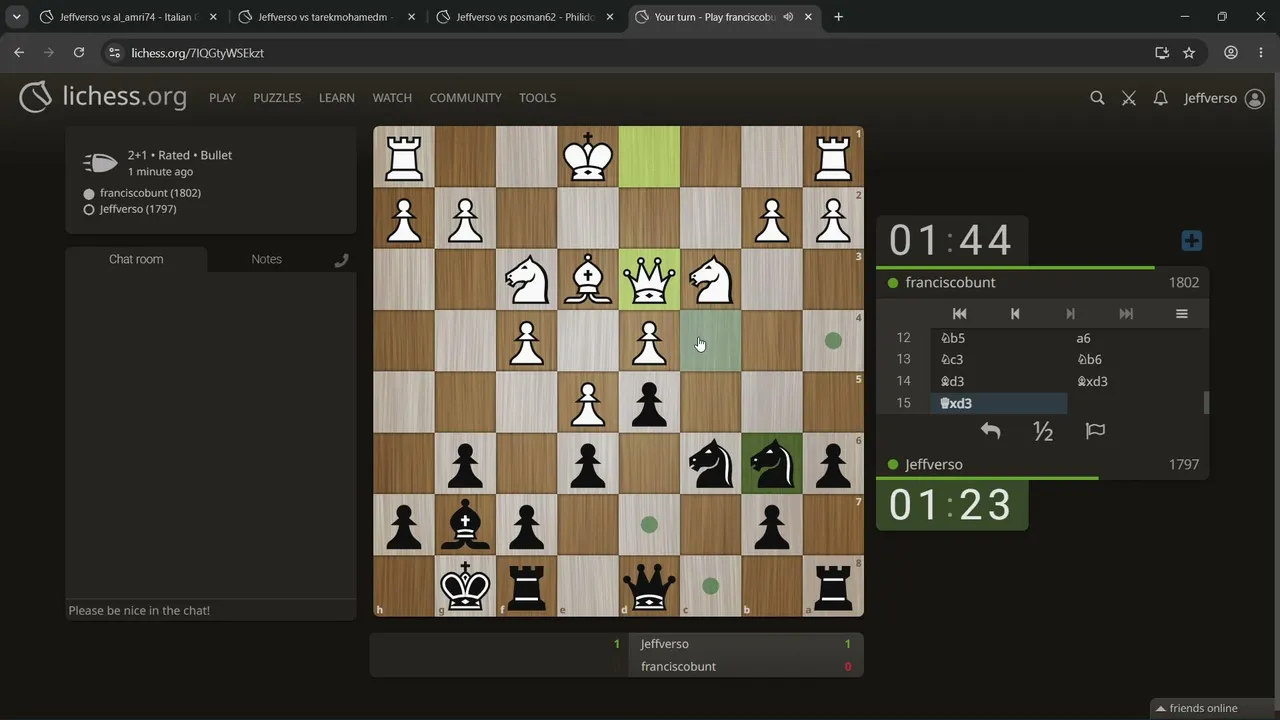Open the WATCH menu
Viewport: 1280px width, 720px height.
click(392, 98)
